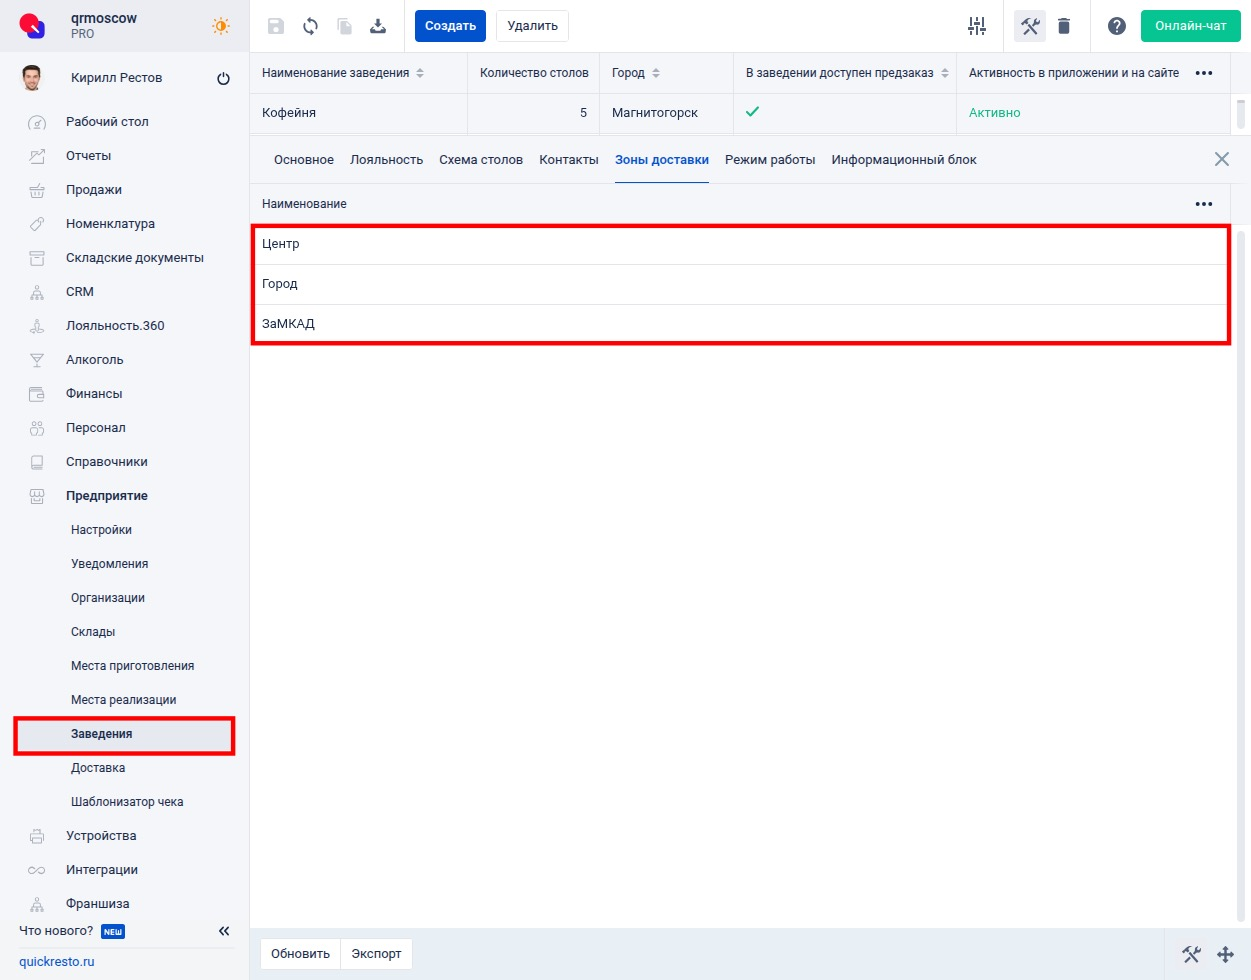Collapse the sidebar with double chevron

tap(224, 931)
